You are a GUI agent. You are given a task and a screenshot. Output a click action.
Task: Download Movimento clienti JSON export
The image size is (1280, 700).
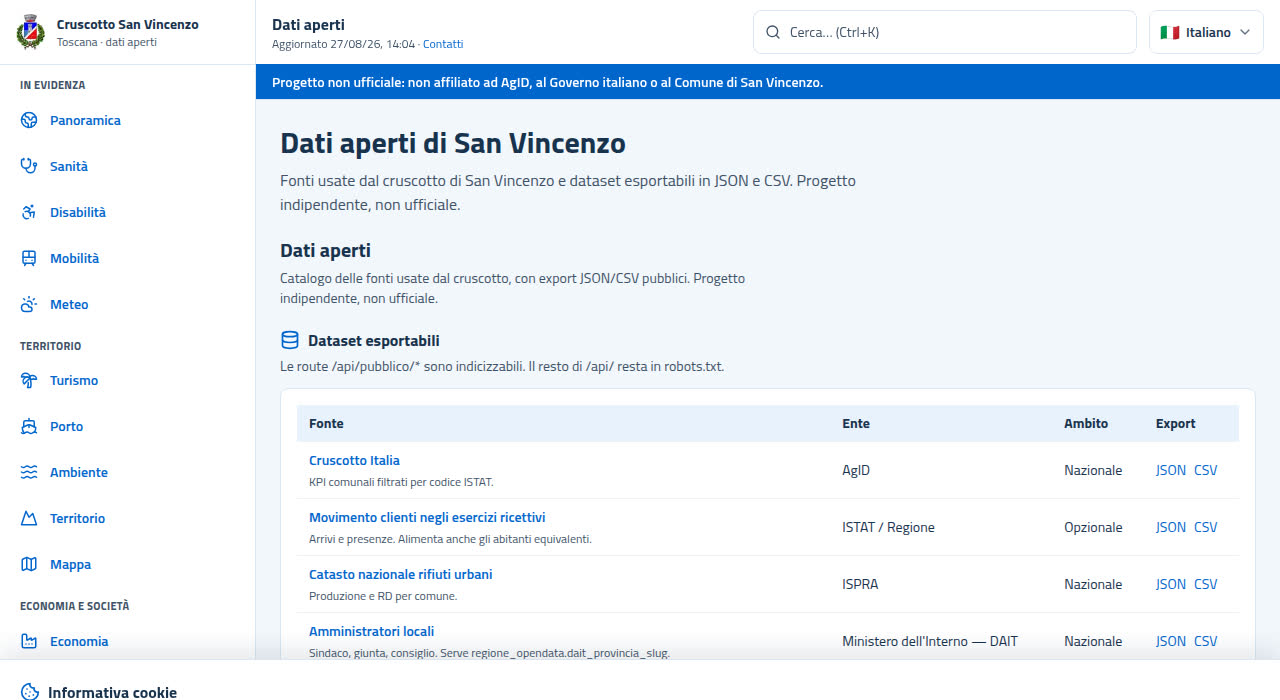point(1171,527)
